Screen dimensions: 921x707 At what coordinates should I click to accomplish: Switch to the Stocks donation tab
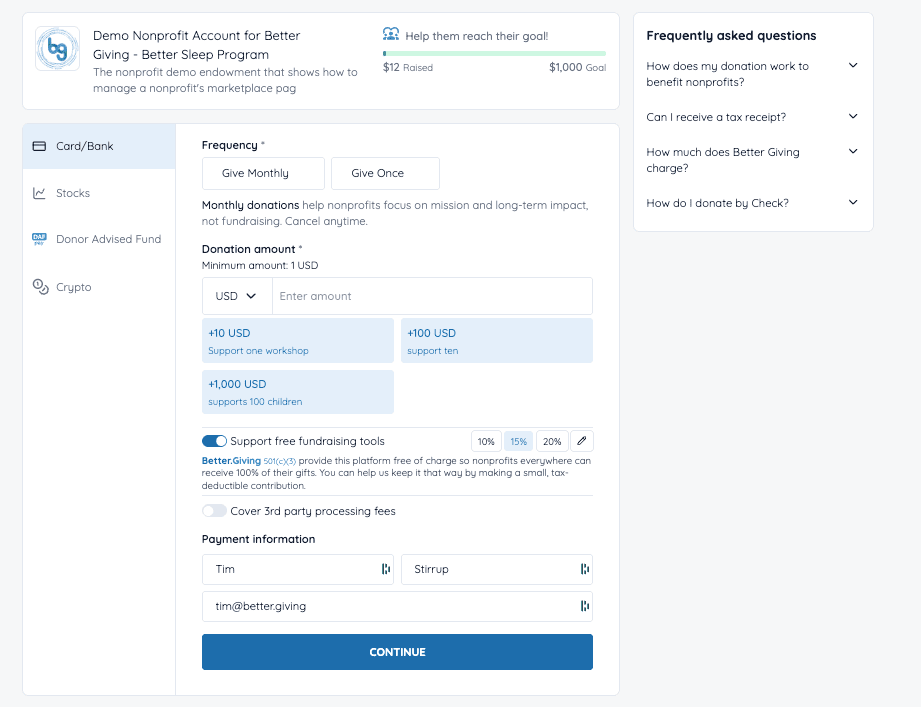pos(73,193)
